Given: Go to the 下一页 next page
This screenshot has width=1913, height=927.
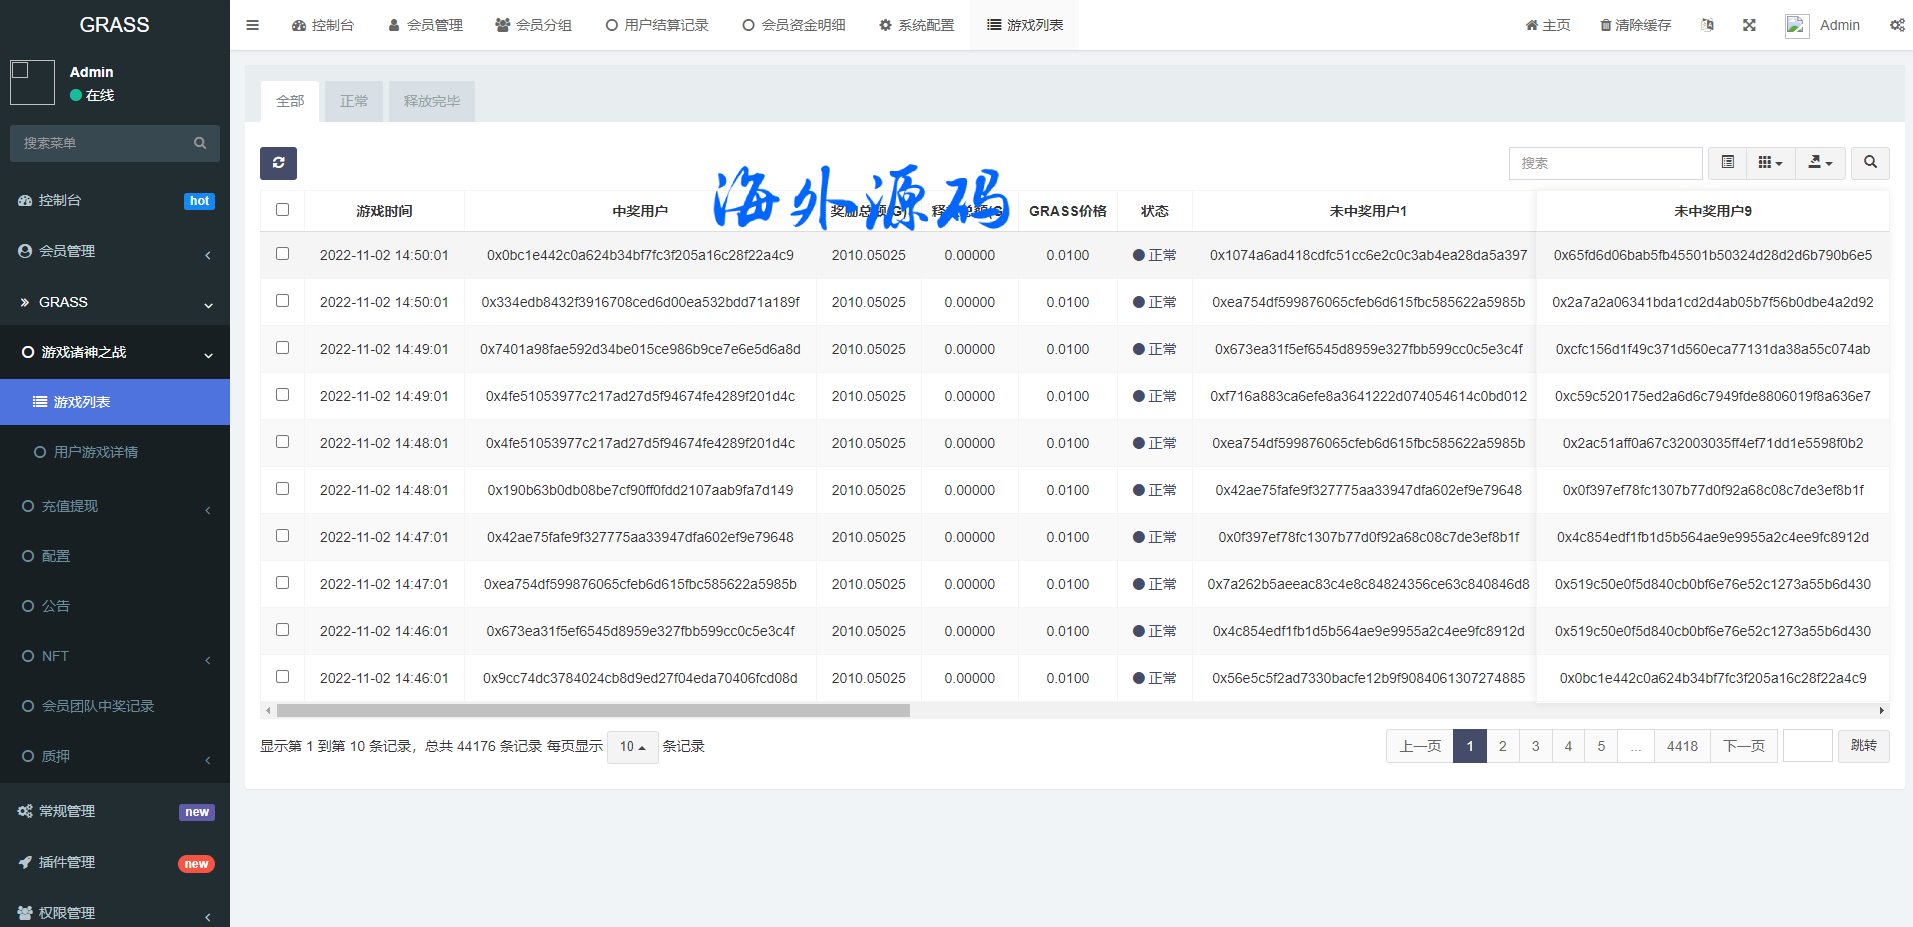Looking at the screenshot, I should tap(1743, 746).
